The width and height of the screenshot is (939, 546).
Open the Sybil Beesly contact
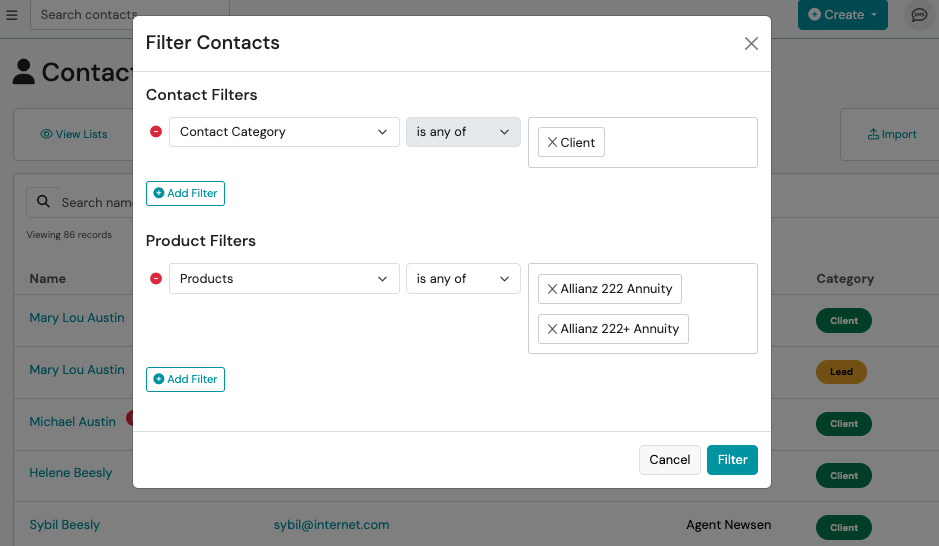[65, 525]
